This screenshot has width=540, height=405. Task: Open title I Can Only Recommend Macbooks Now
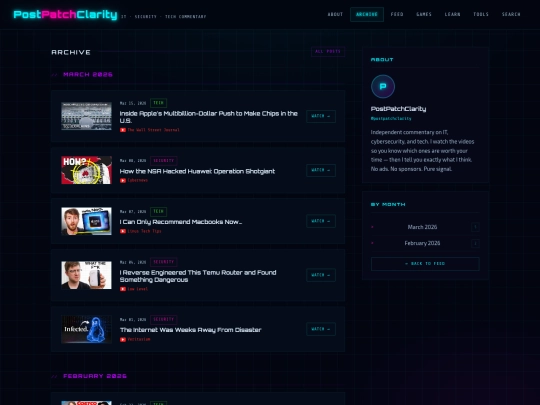(180, 222)
